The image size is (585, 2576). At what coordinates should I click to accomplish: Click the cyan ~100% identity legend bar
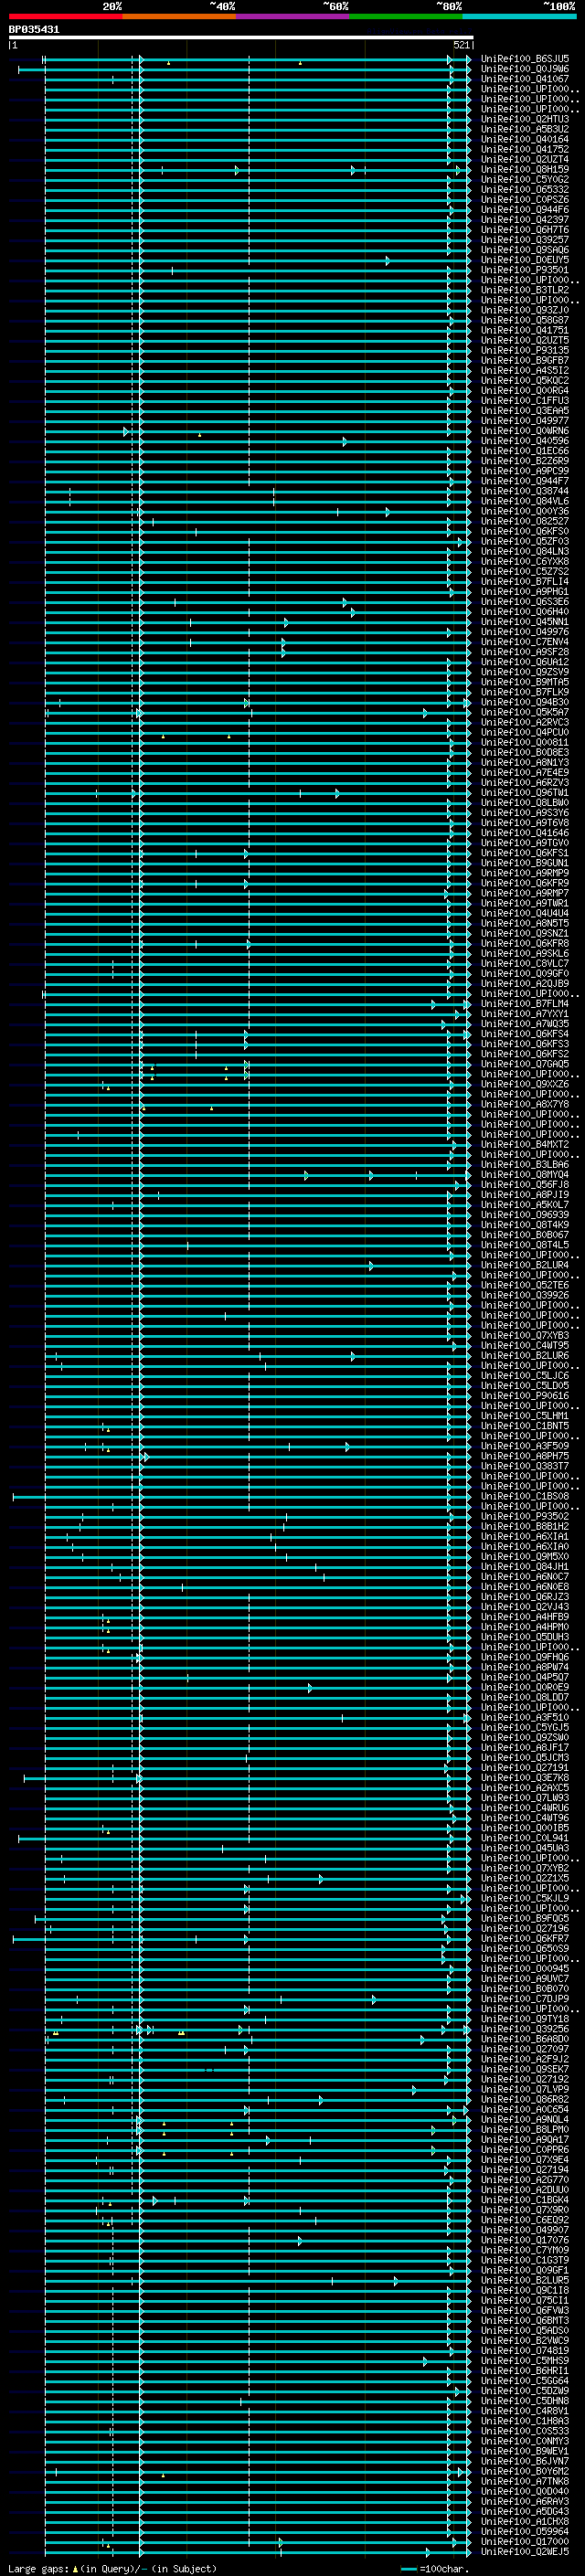pos(520,16)
